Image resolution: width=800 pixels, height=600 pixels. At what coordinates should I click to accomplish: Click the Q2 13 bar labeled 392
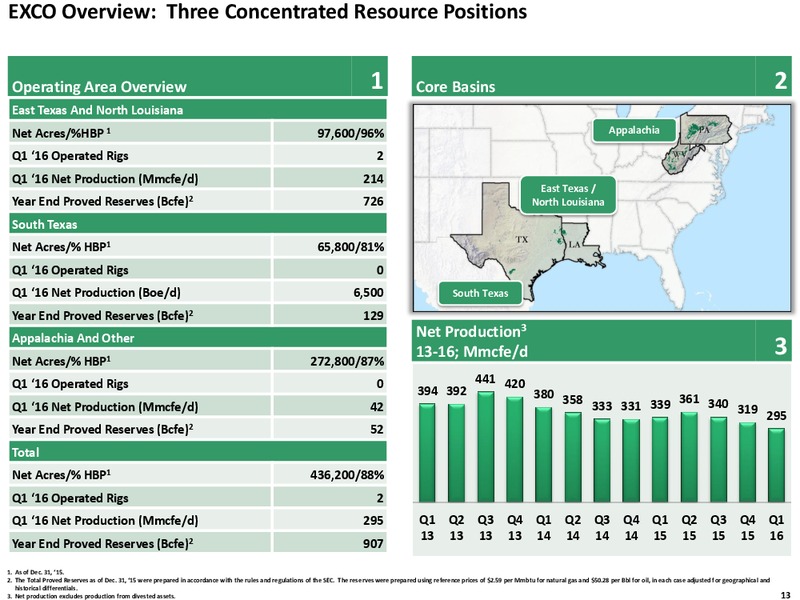(x=457, y=453)
